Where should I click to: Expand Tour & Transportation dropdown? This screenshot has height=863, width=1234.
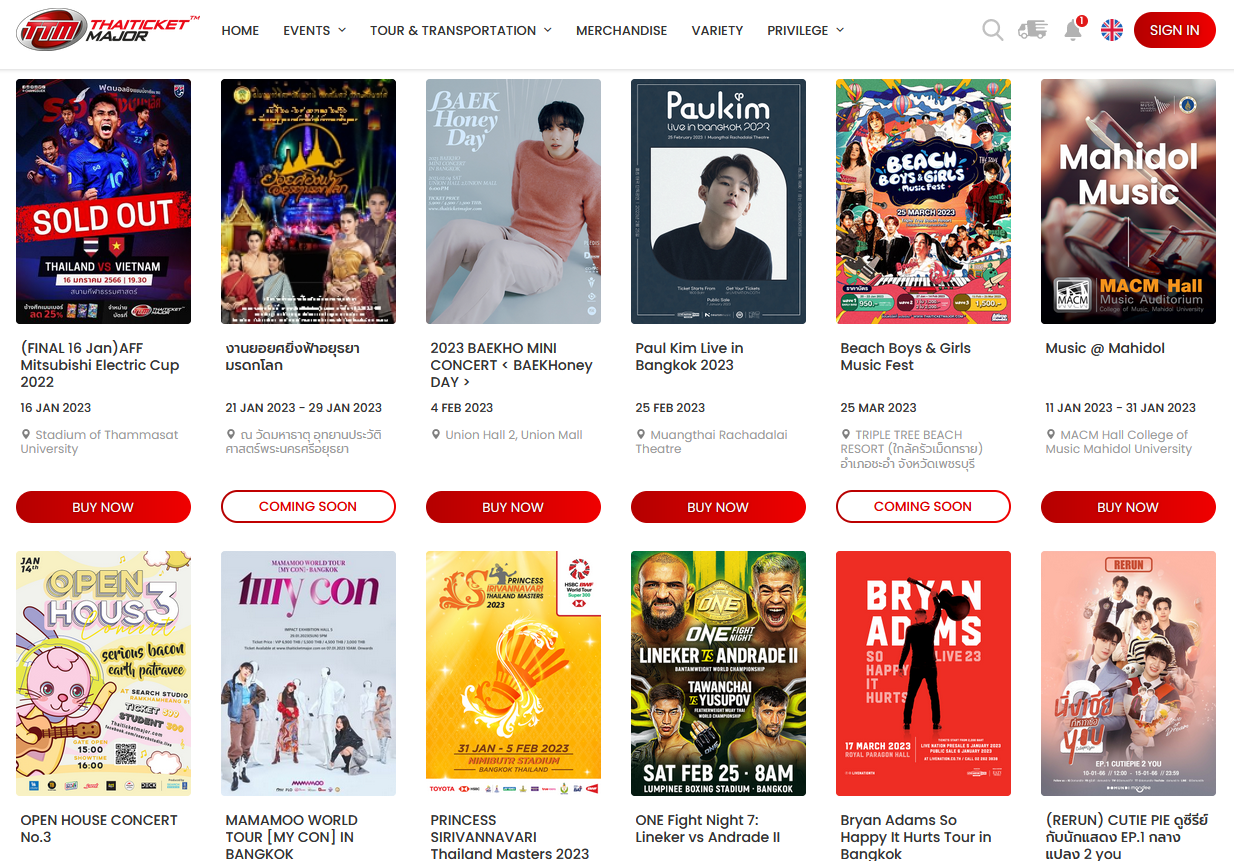[x=460, y=30]
